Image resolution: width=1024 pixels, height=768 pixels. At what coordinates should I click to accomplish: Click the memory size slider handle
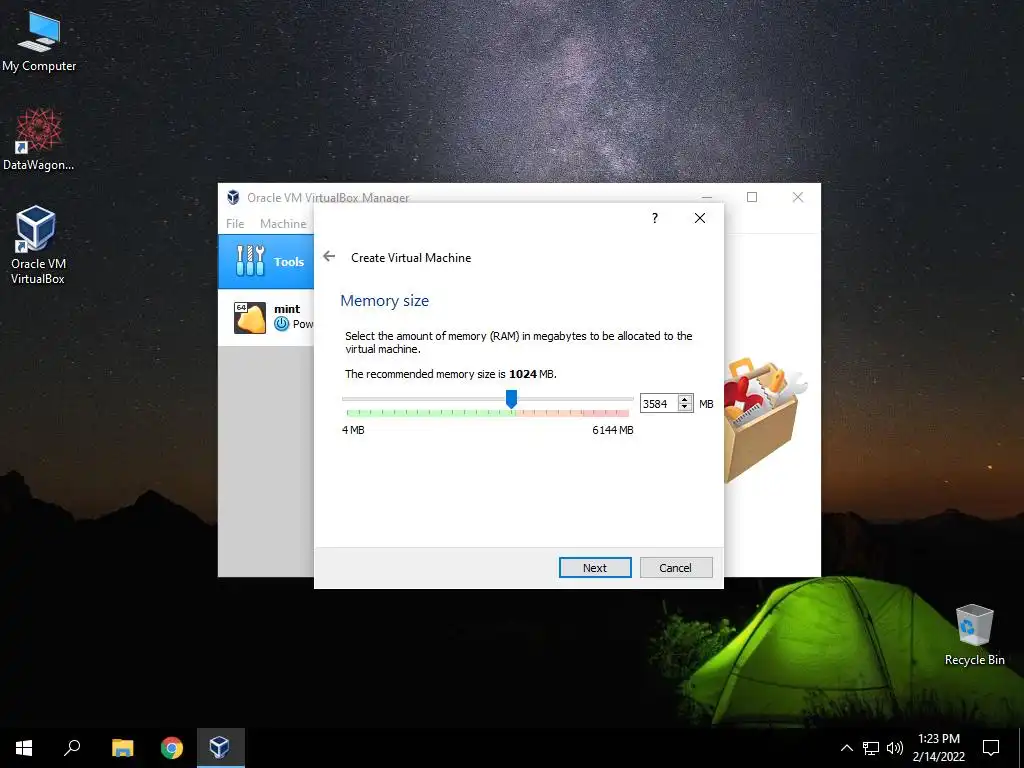point(511,398)
